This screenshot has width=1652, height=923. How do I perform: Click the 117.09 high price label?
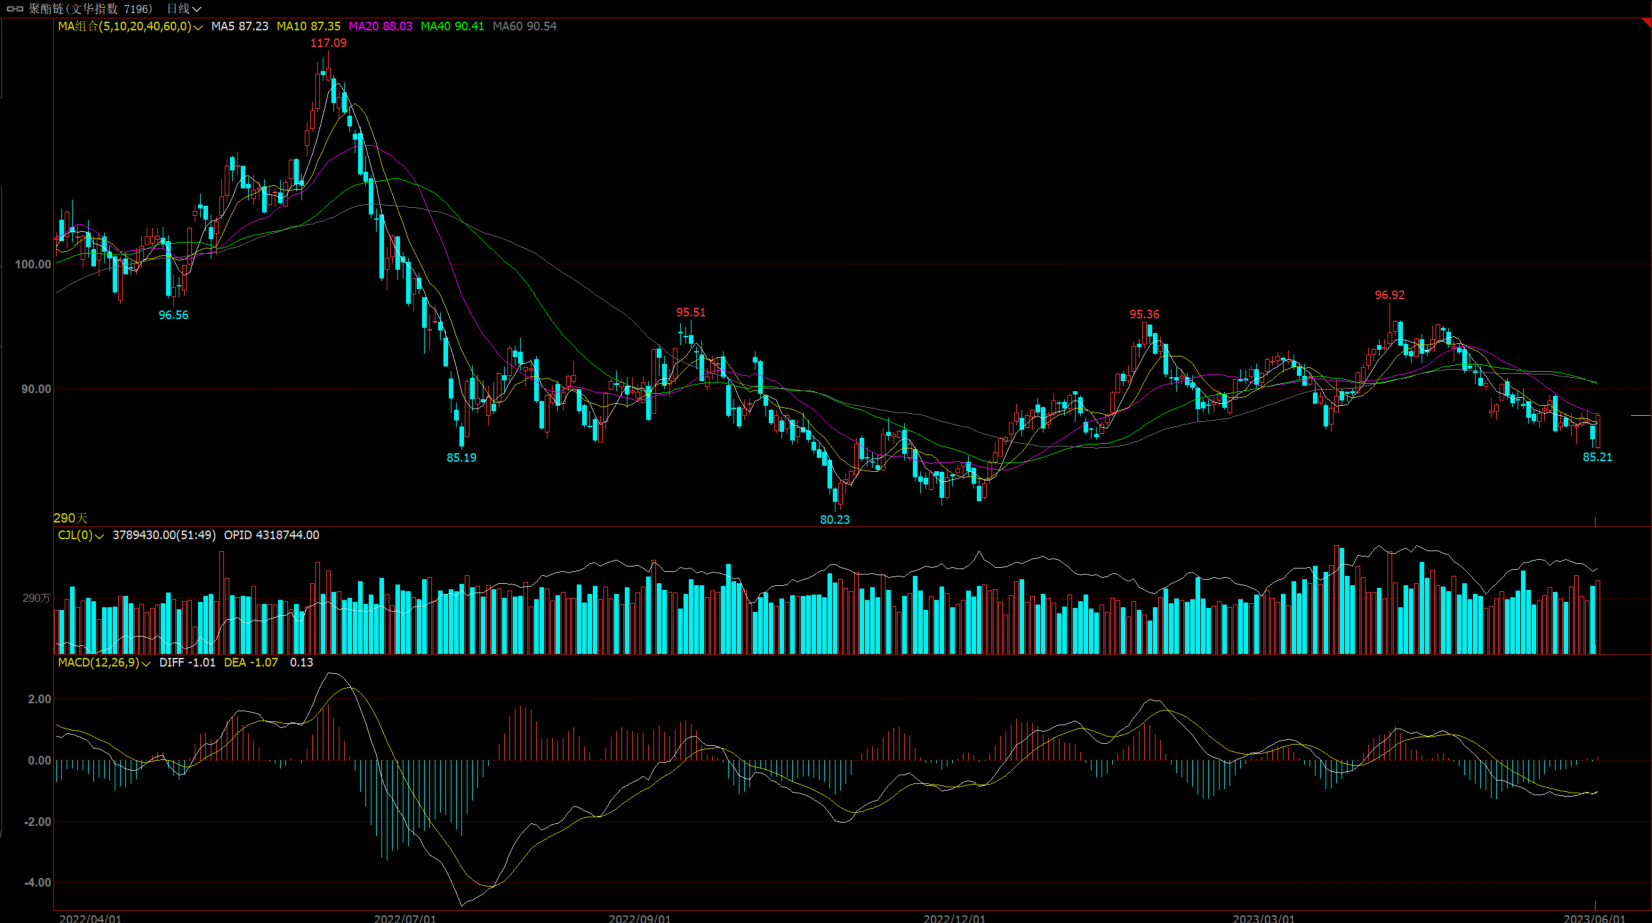click(328, 43)
